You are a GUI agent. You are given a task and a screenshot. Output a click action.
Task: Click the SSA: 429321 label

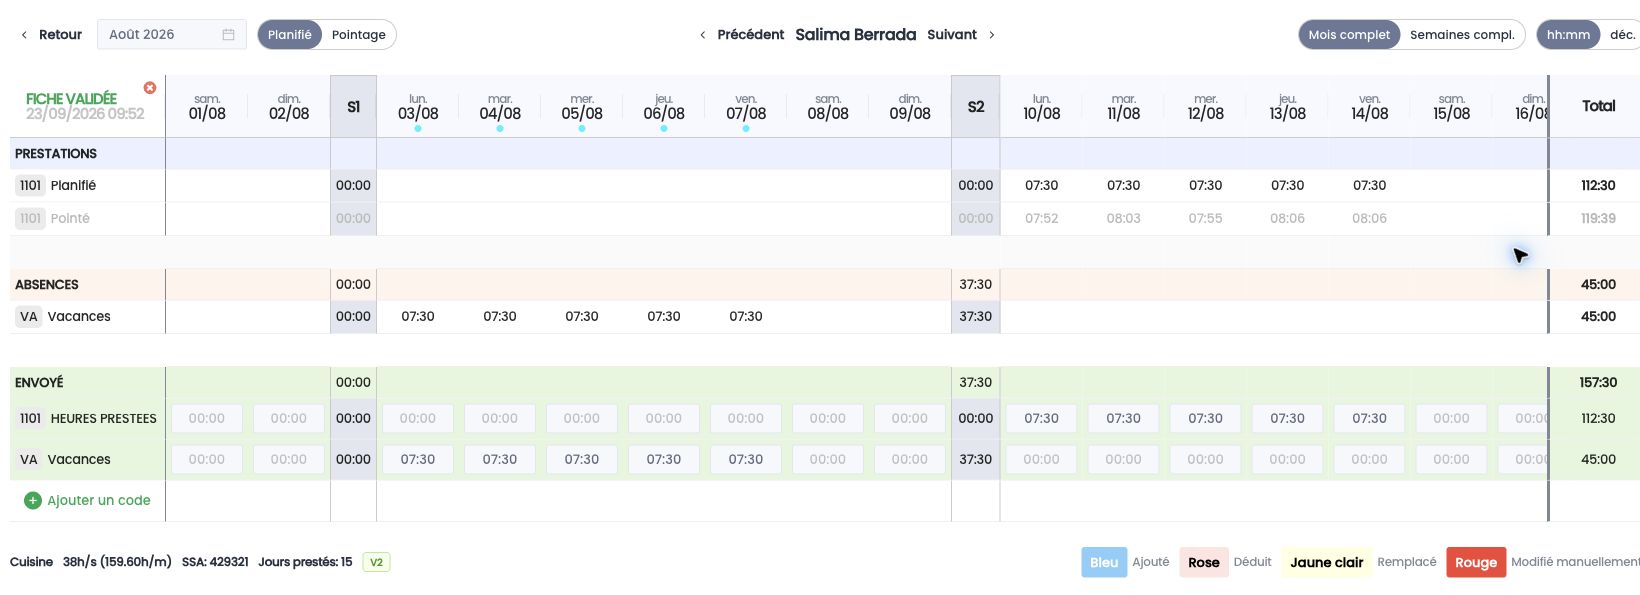(x=215, y=562)
